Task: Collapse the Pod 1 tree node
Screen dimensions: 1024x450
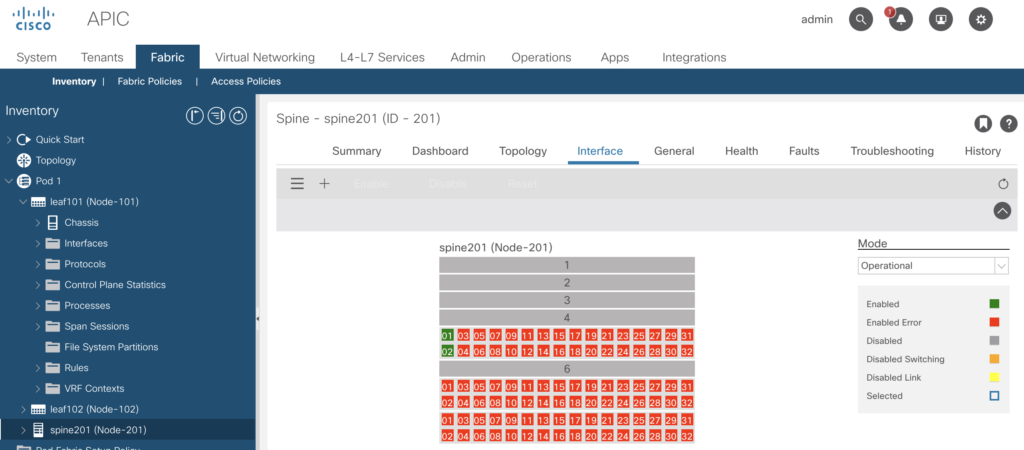Action: pos(8,181)
